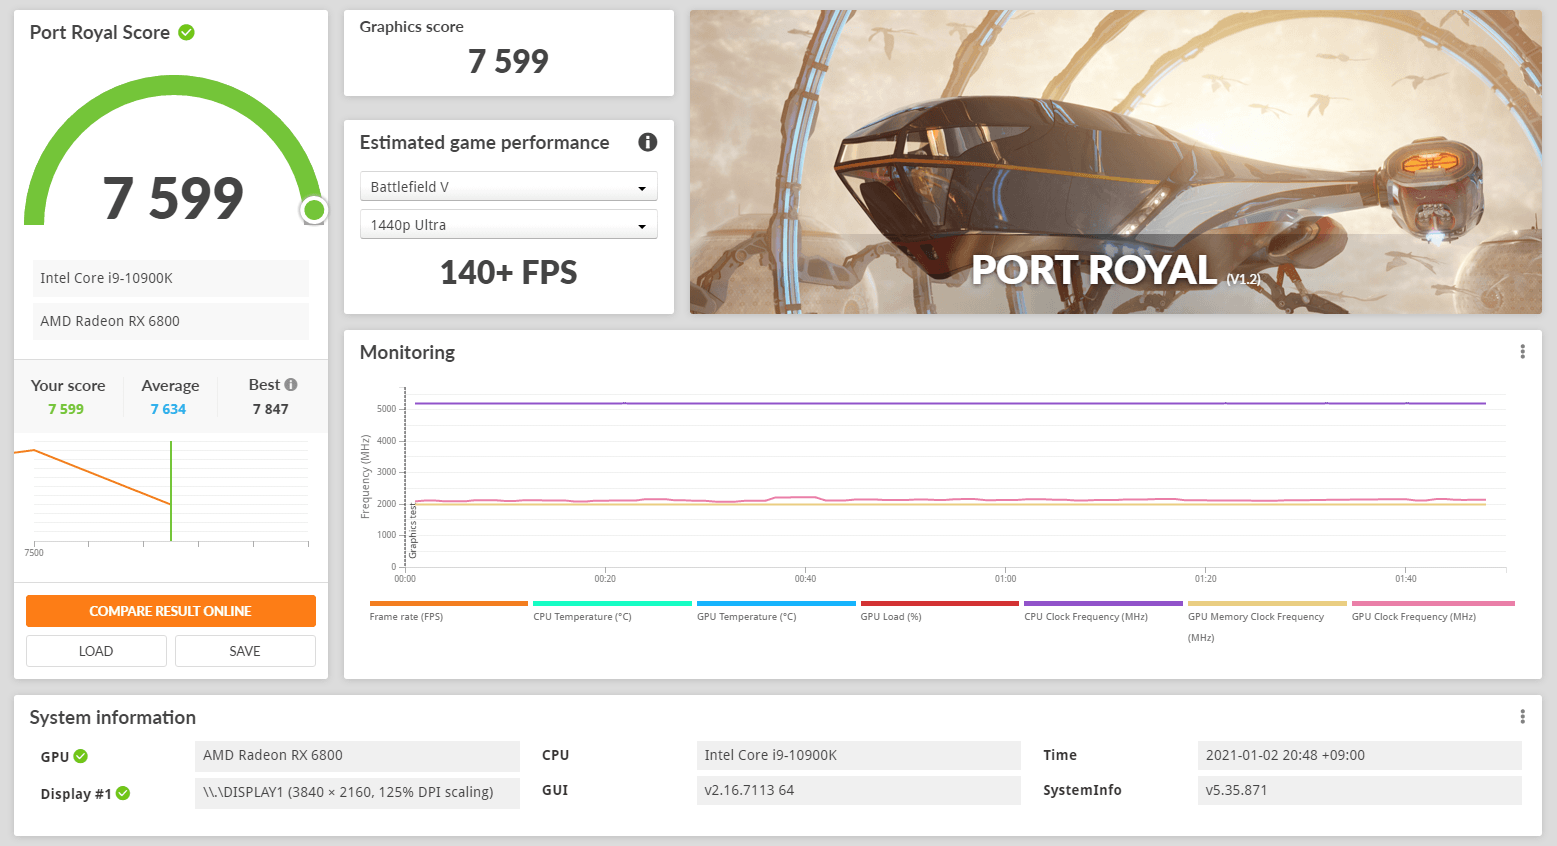Click the Average score value 7 634
This screenshot has height=846, width=1557.
(168, 409)
